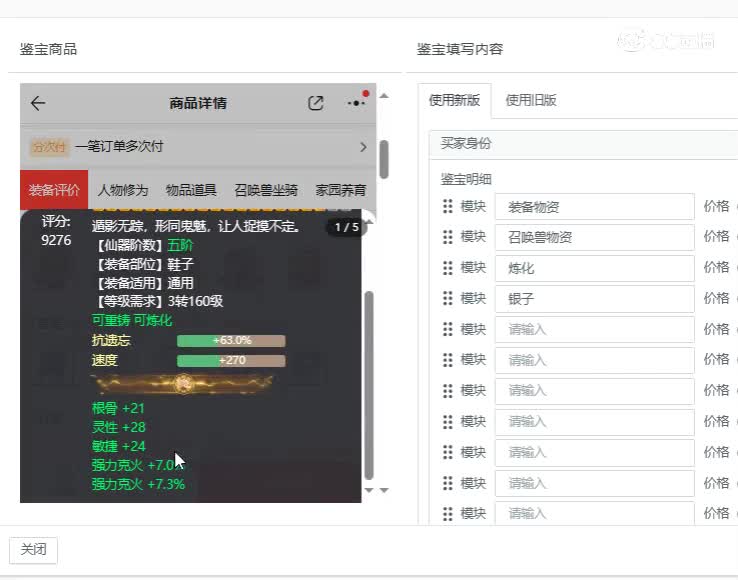
Task: Grab the drag handle of 召唤兽物资 row
Action: (x=448, y=237)
